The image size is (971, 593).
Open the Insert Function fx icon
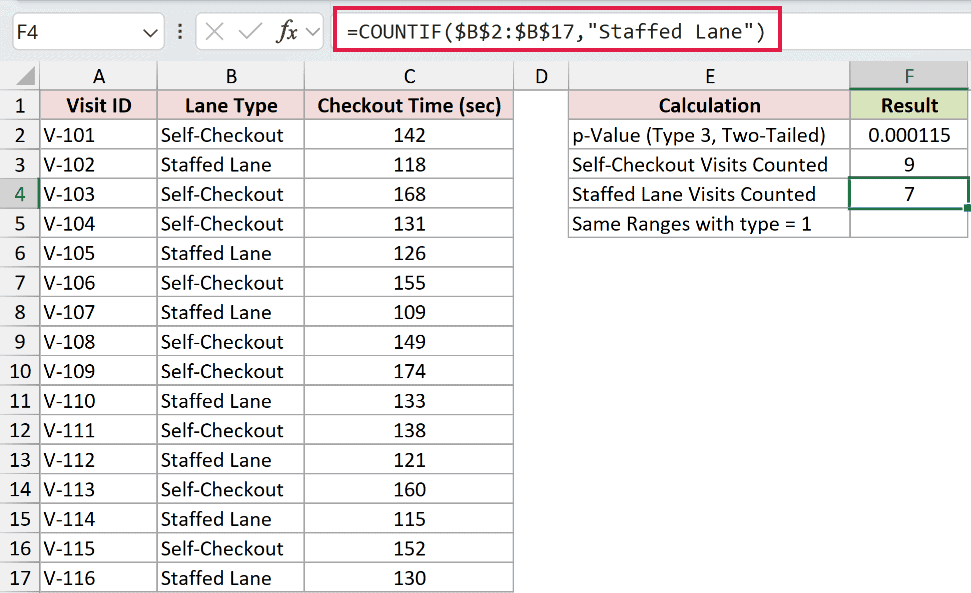point(287,32)
